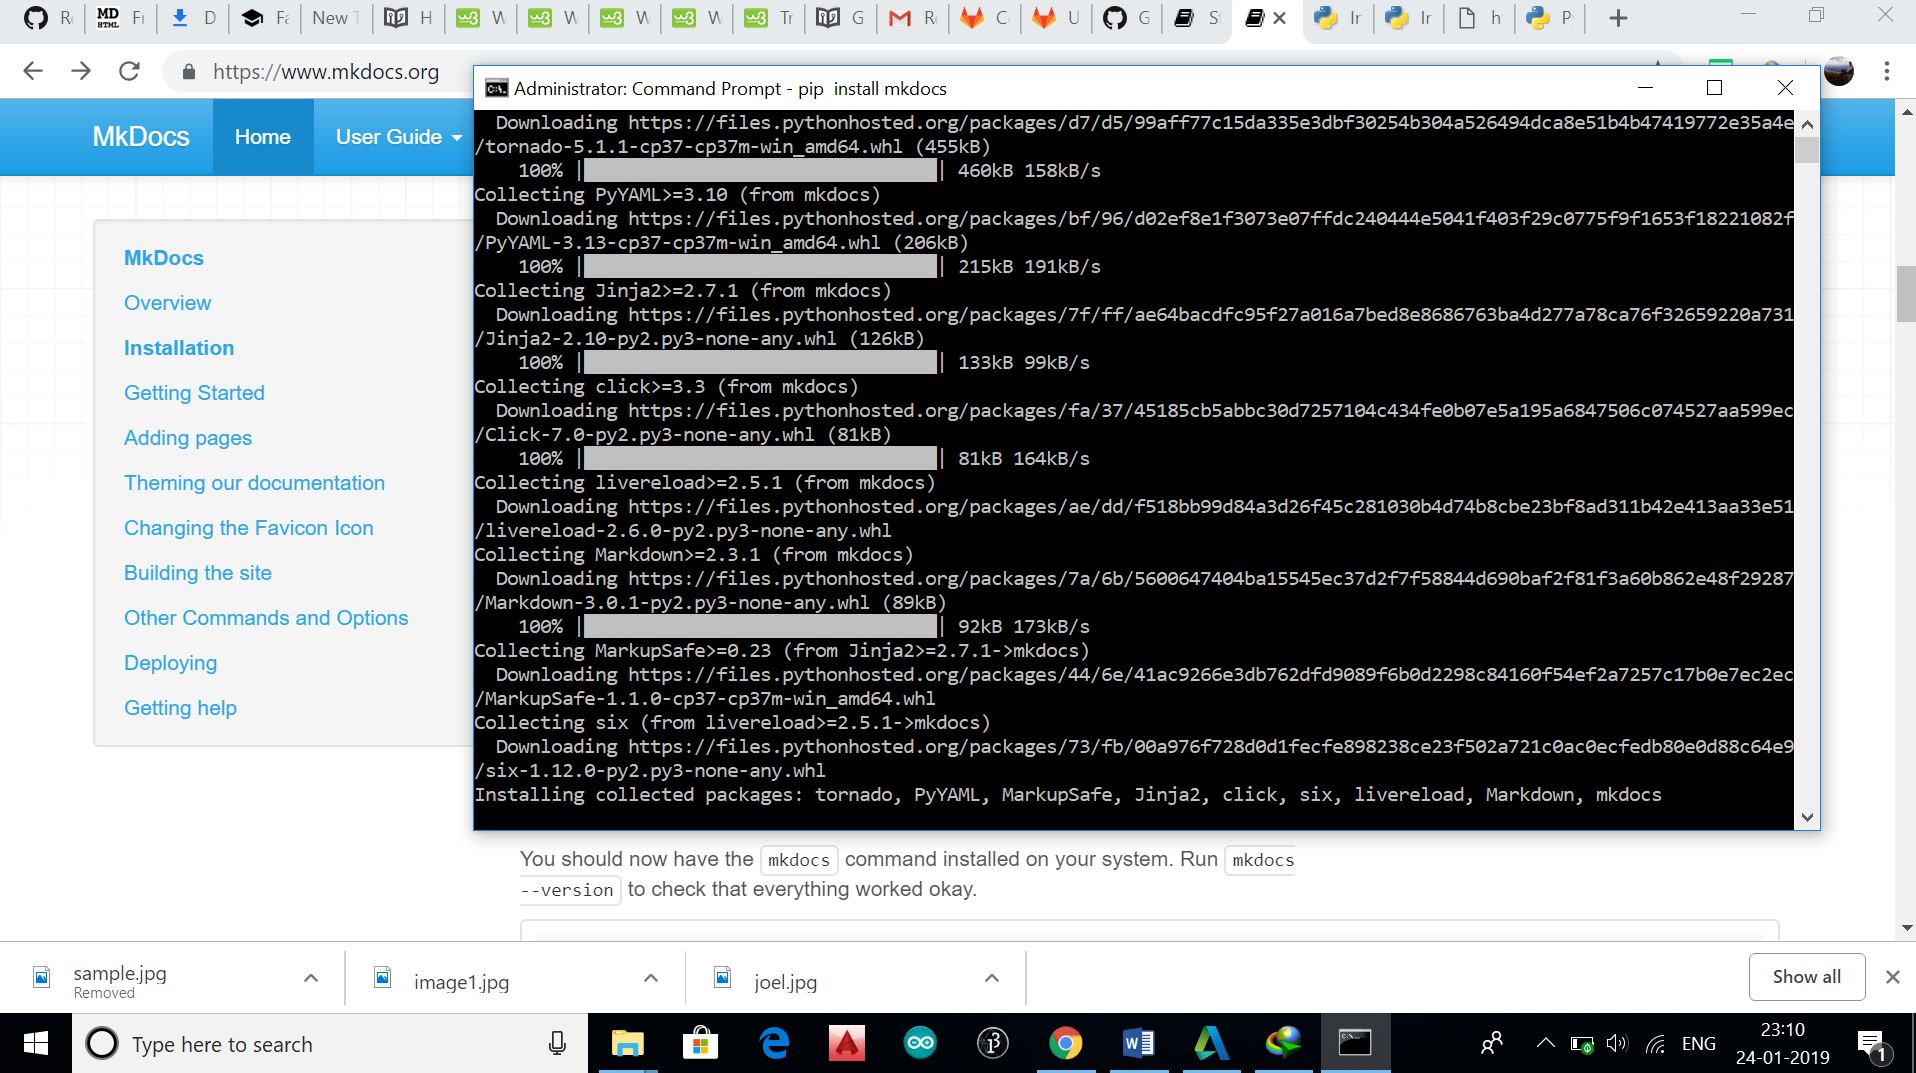The width and height of the screenshot is (1916, 1073).
Task: Open the Processing app on the taskbar
Action: point(993,1044)
